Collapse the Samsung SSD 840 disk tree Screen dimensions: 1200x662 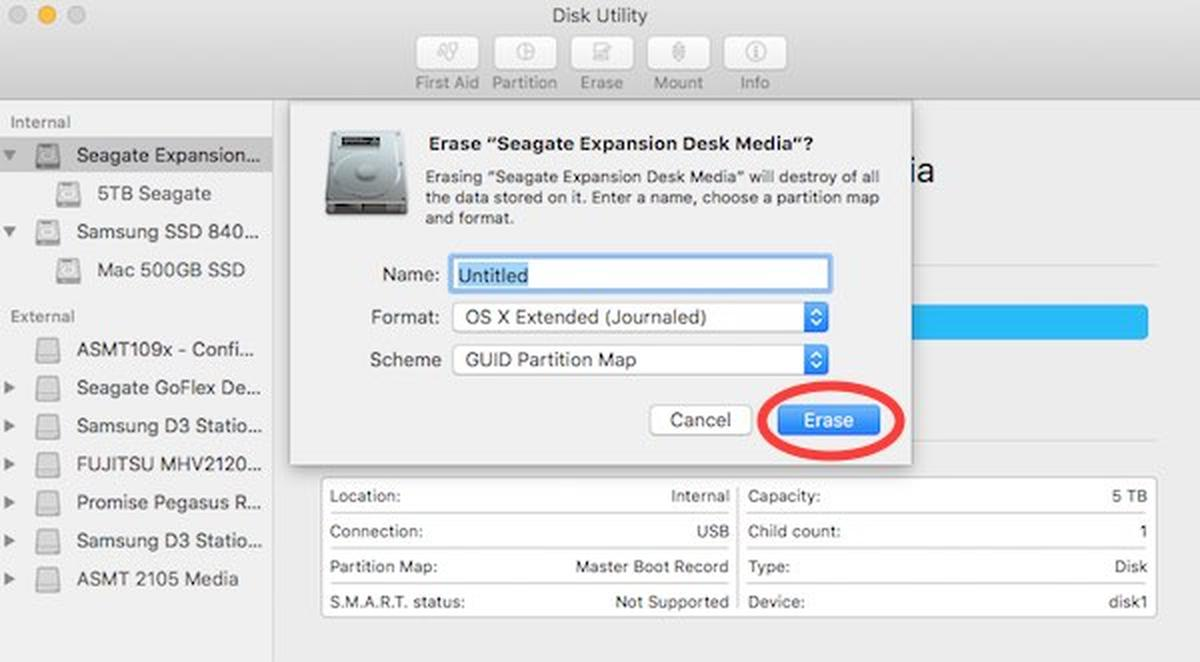[x=10, y=232]
